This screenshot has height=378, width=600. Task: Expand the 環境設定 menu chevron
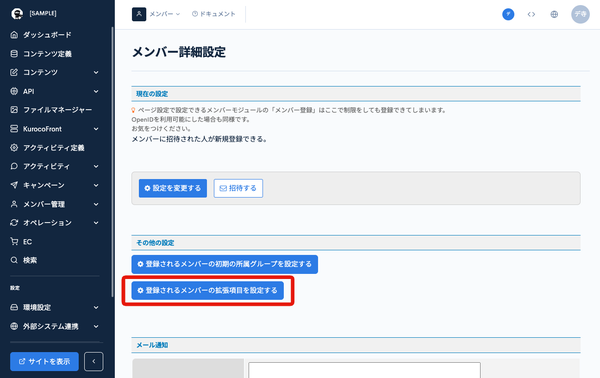click(96, 307)
